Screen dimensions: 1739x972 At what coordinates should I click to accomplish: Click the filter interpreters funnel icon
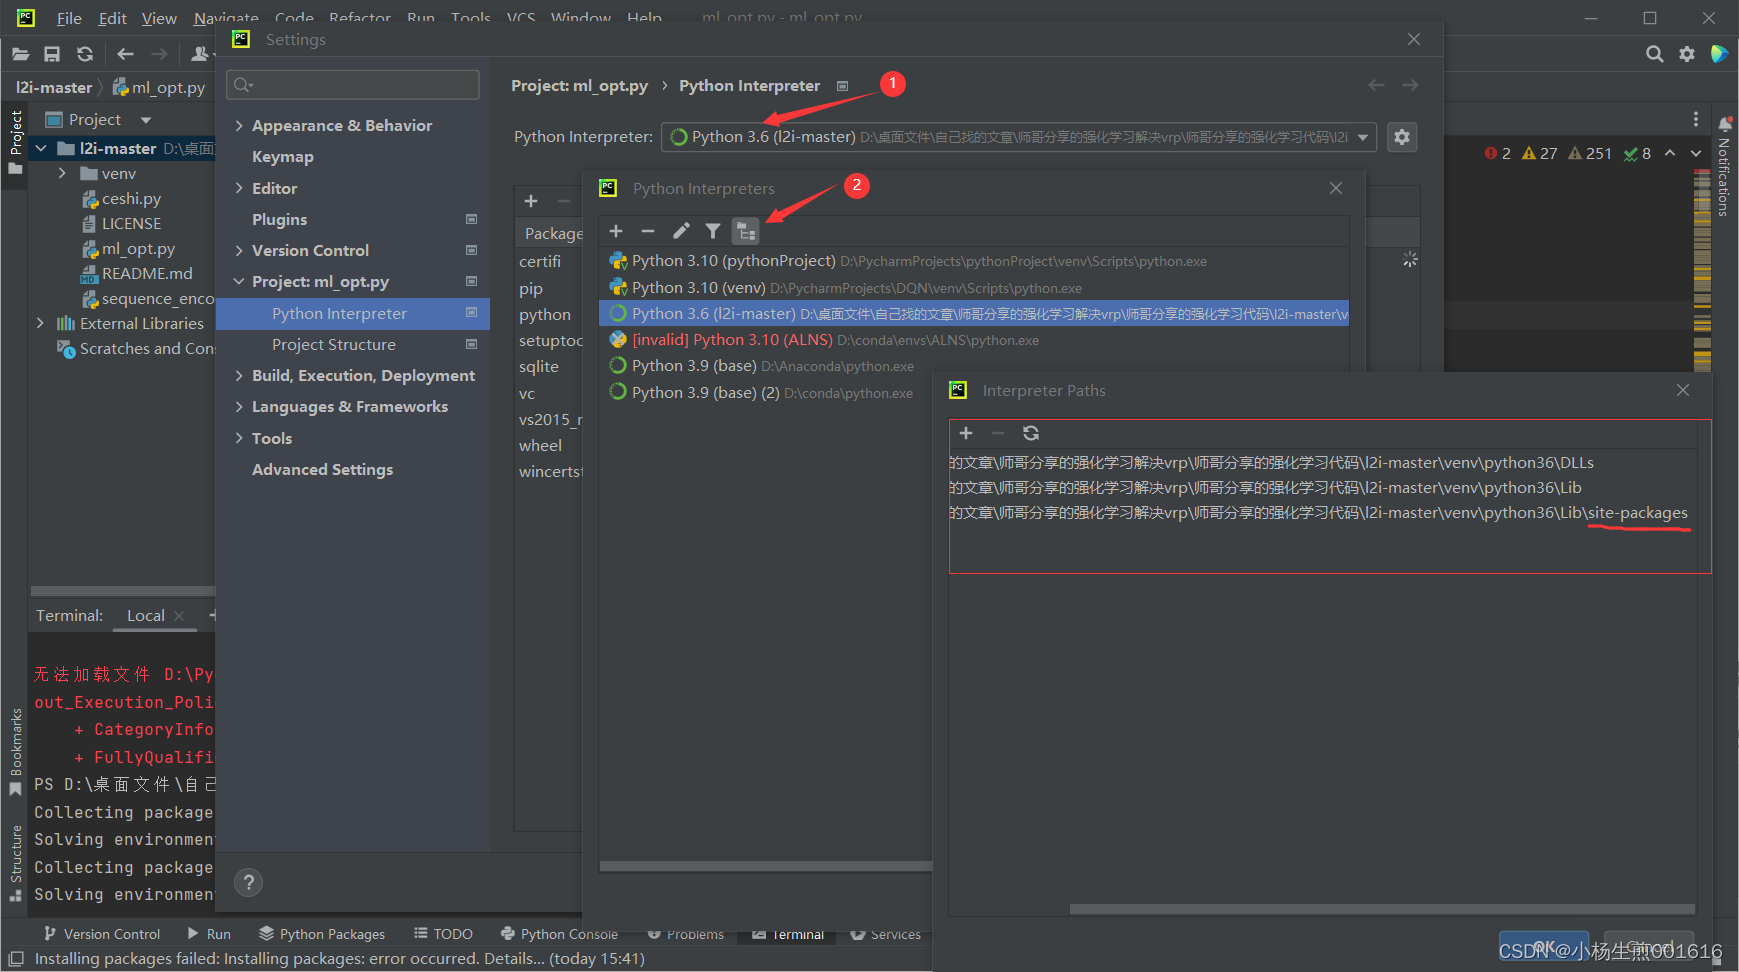pyautogui.click(x=713, y=231)
